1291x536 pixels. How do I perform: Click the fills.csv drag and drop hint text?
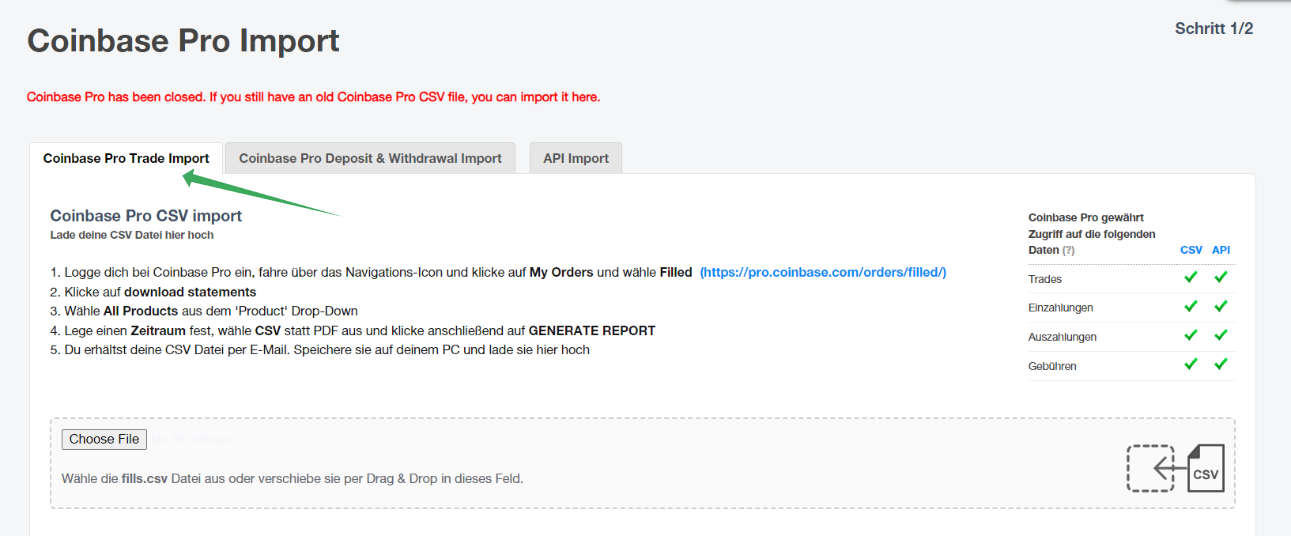[x=293, y=478]
